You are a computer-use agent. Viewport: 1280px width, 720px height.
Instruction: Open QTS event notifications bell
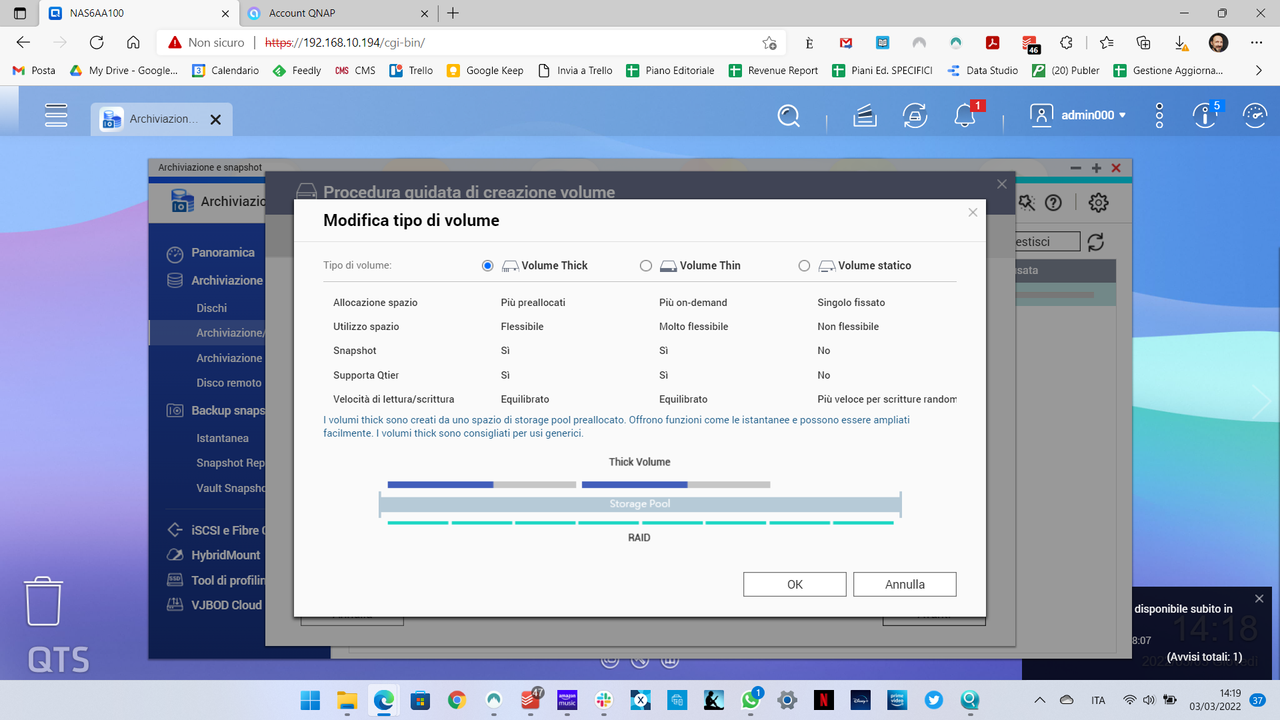coord(965,116)
